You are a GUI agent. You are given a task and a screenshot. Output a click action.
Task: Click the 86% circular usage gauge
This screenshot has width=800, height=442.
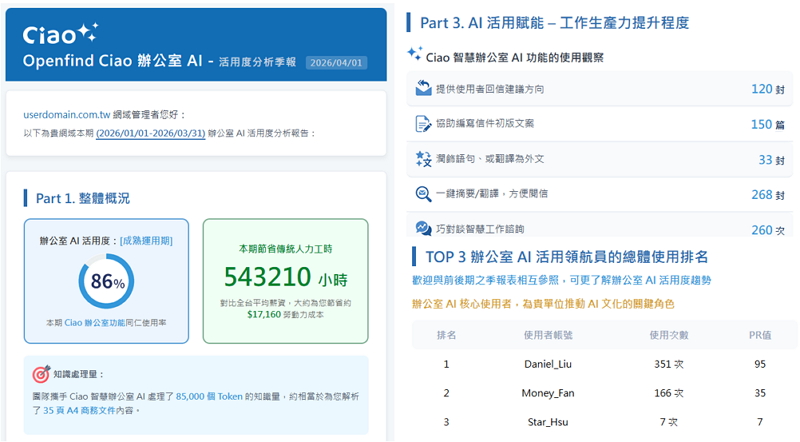click(x=106, y=281)
